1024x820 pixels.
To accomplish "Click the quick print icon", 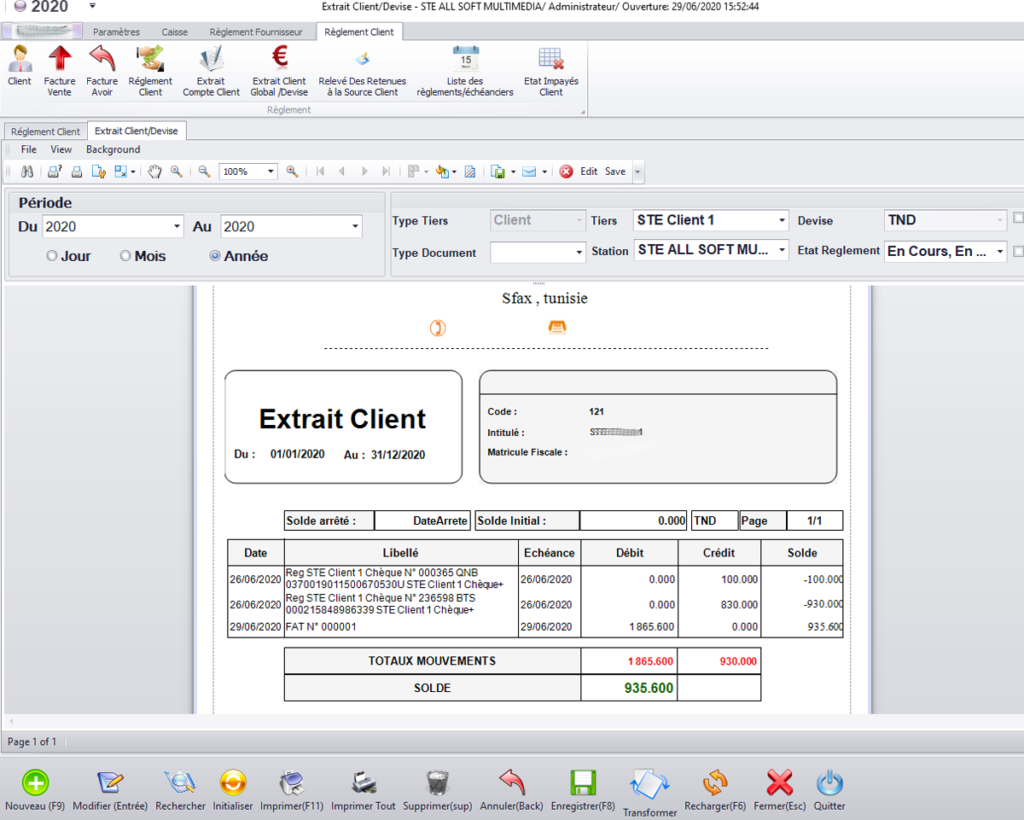I will pos(76,172).
